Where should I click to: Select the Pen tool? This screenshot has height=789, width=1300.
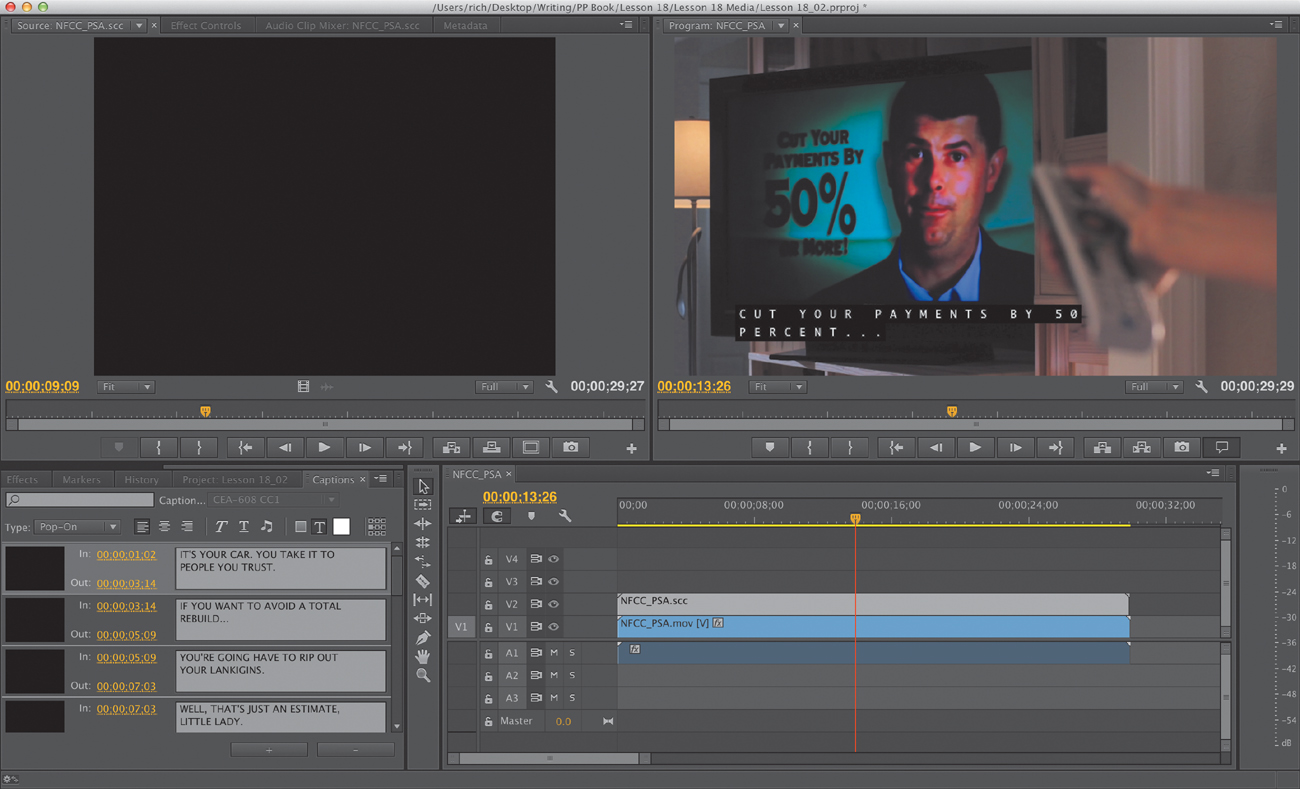[423, 638]
